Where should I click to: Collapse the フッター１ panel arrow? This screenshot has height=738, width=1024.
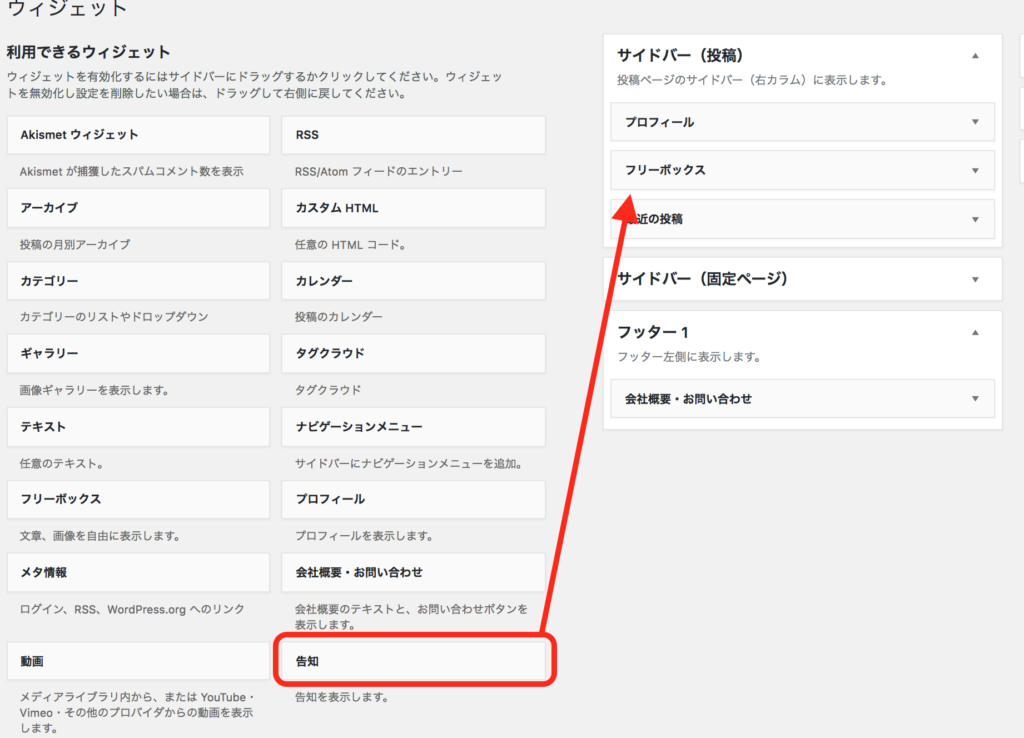(975, 332)
